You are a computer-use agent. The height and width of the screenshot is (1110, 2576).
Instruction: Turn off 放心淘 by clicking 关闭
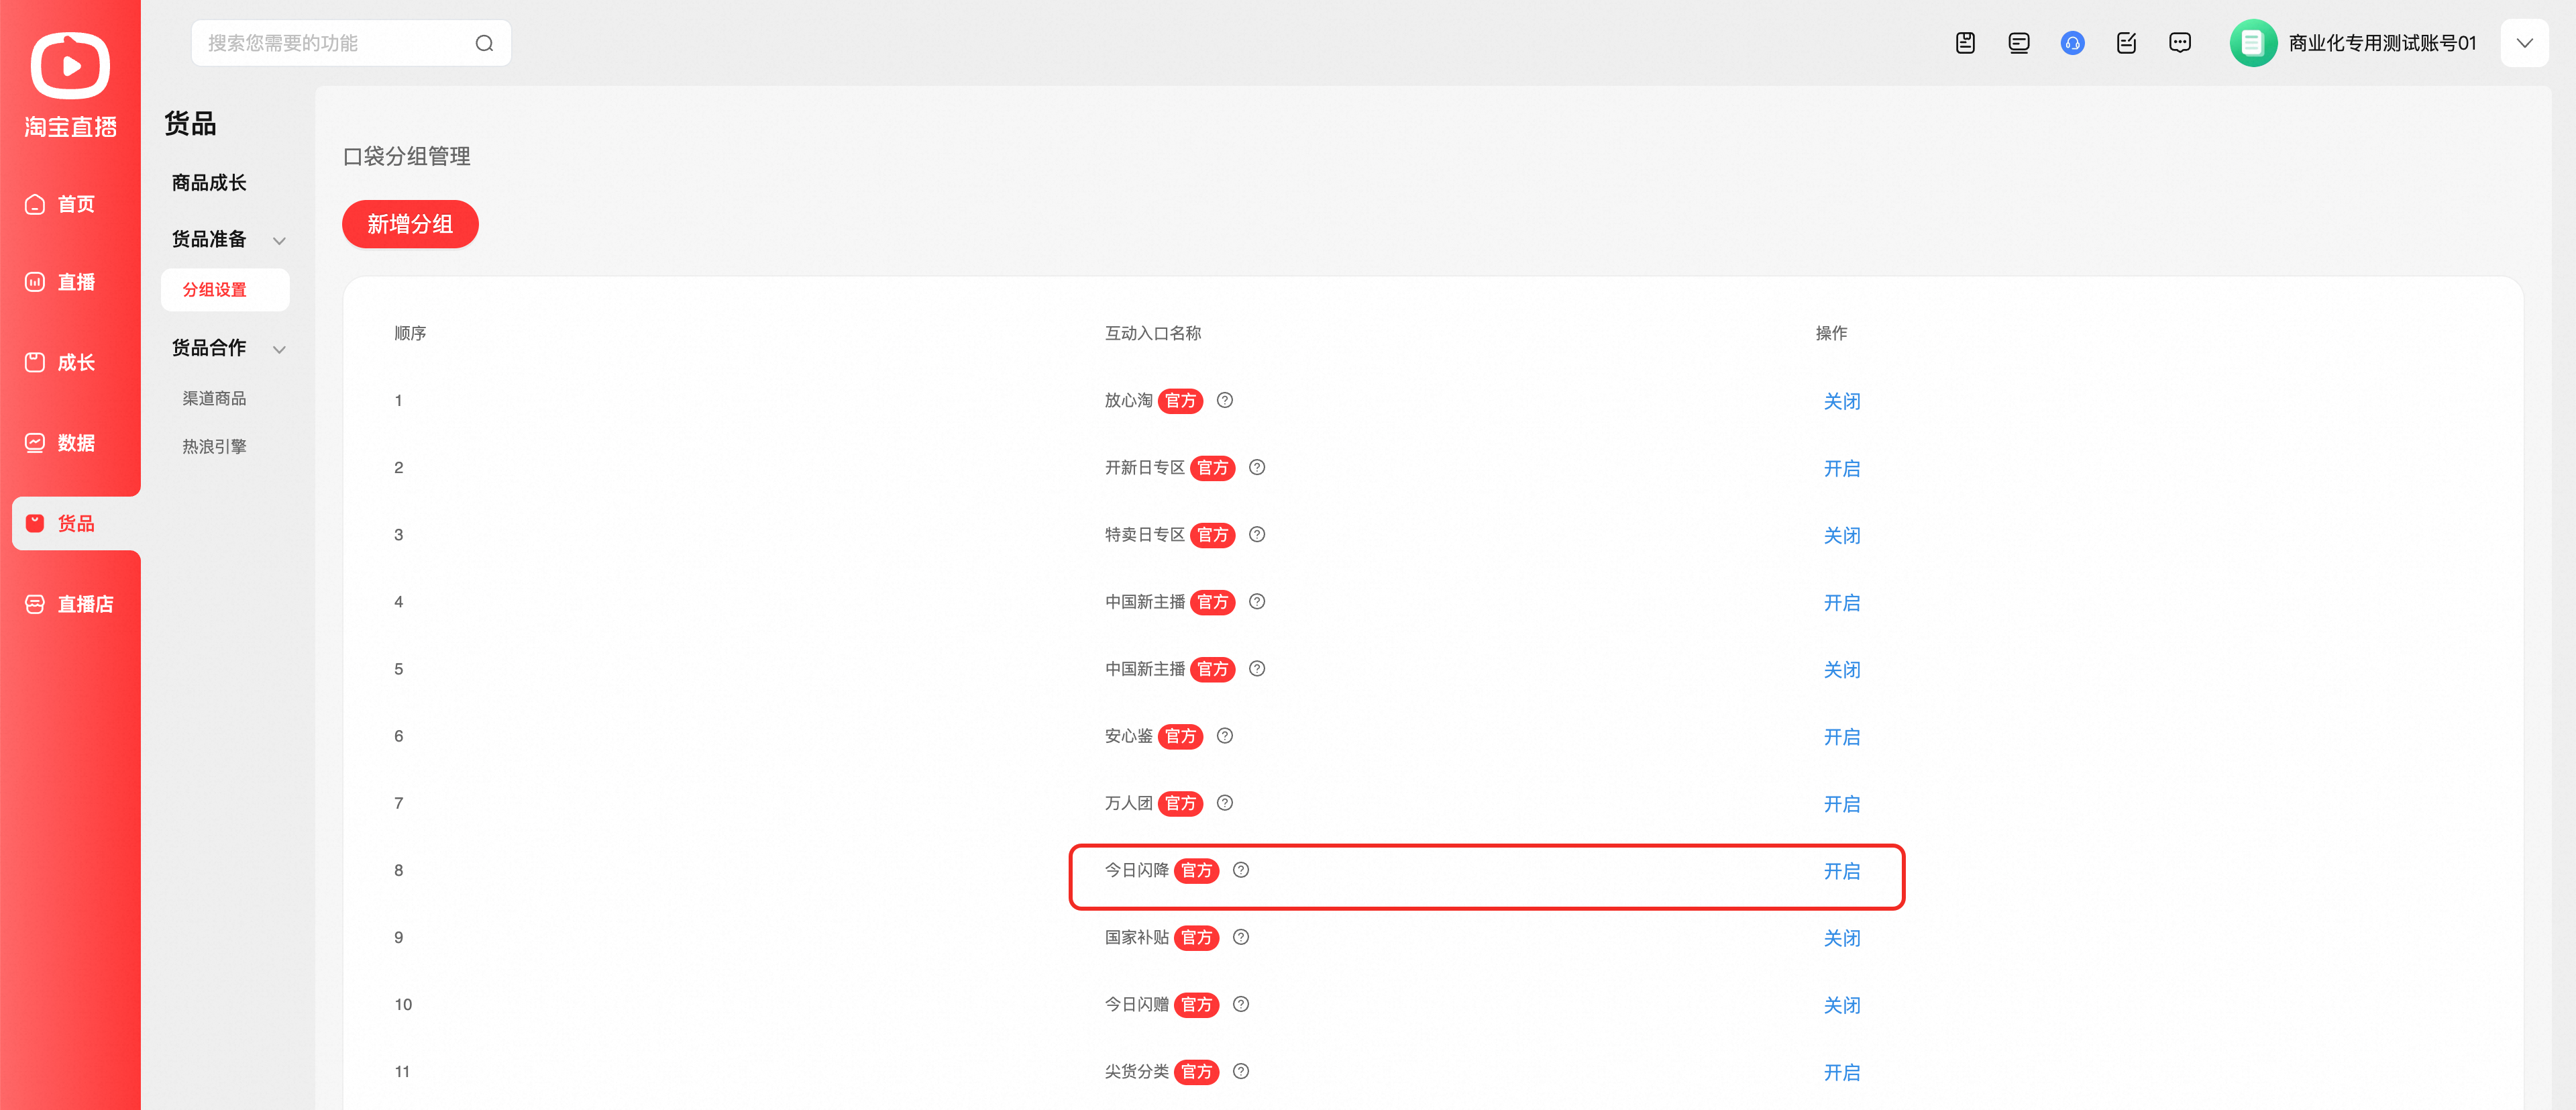[1841, 401]
